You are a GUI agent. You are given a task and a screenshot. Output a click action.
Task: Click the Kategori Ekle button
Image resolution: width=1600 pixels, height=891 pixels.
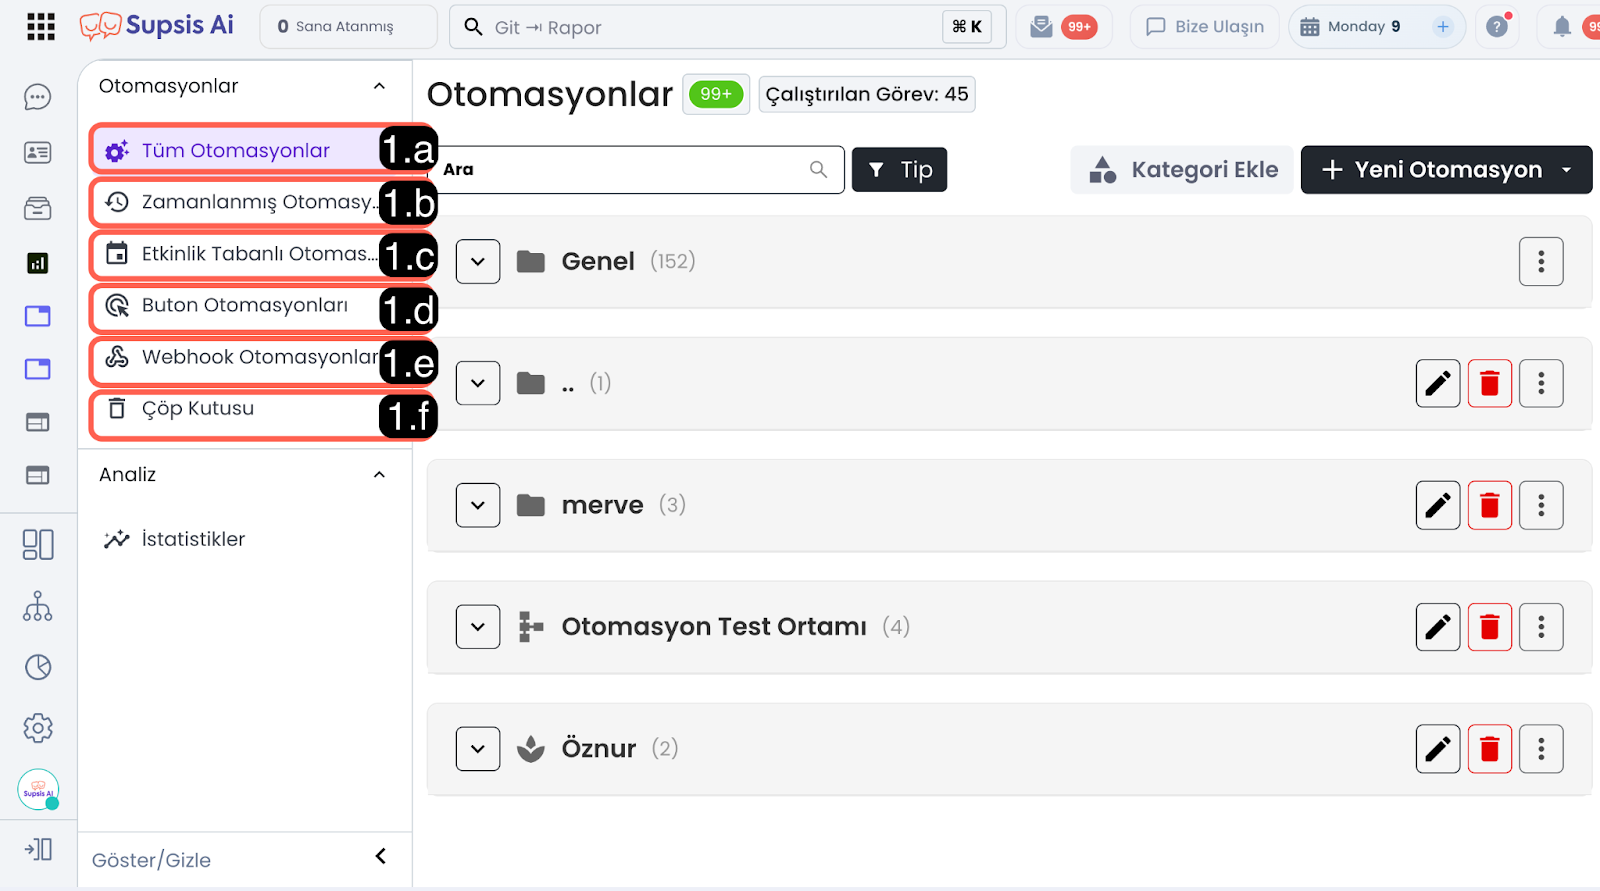click(1183, 170)
